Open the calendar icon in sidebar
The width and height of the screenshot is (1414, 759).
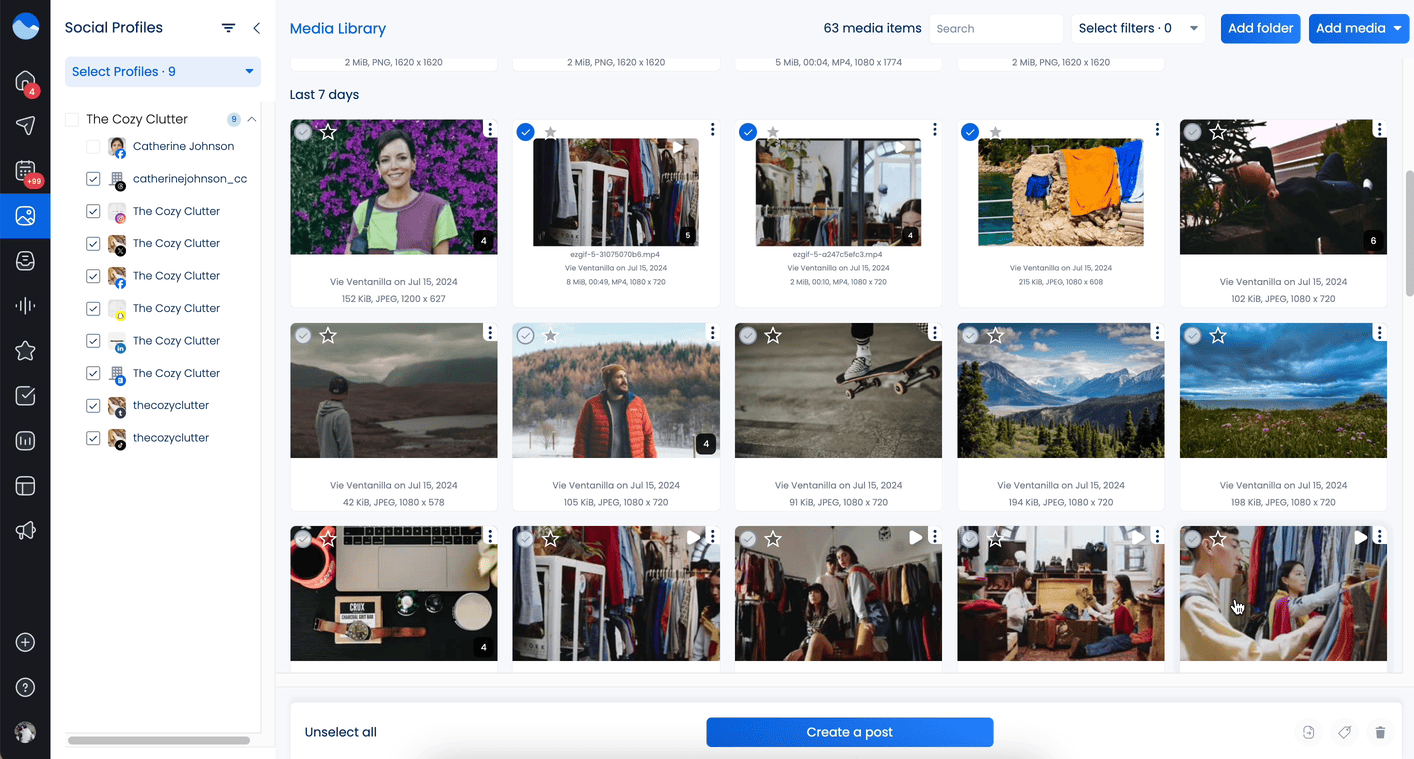[25, 171]
